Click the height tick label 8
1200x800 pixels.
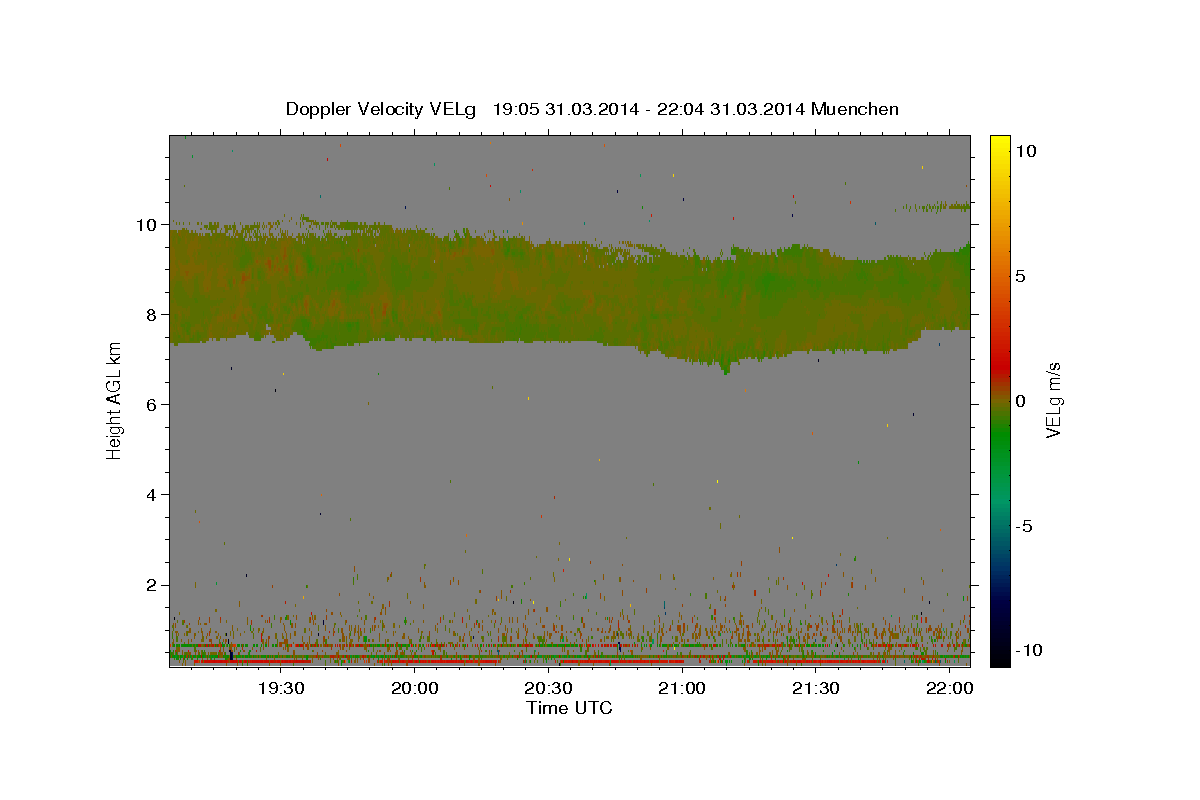pyautogui.click(x=153, y=315)
